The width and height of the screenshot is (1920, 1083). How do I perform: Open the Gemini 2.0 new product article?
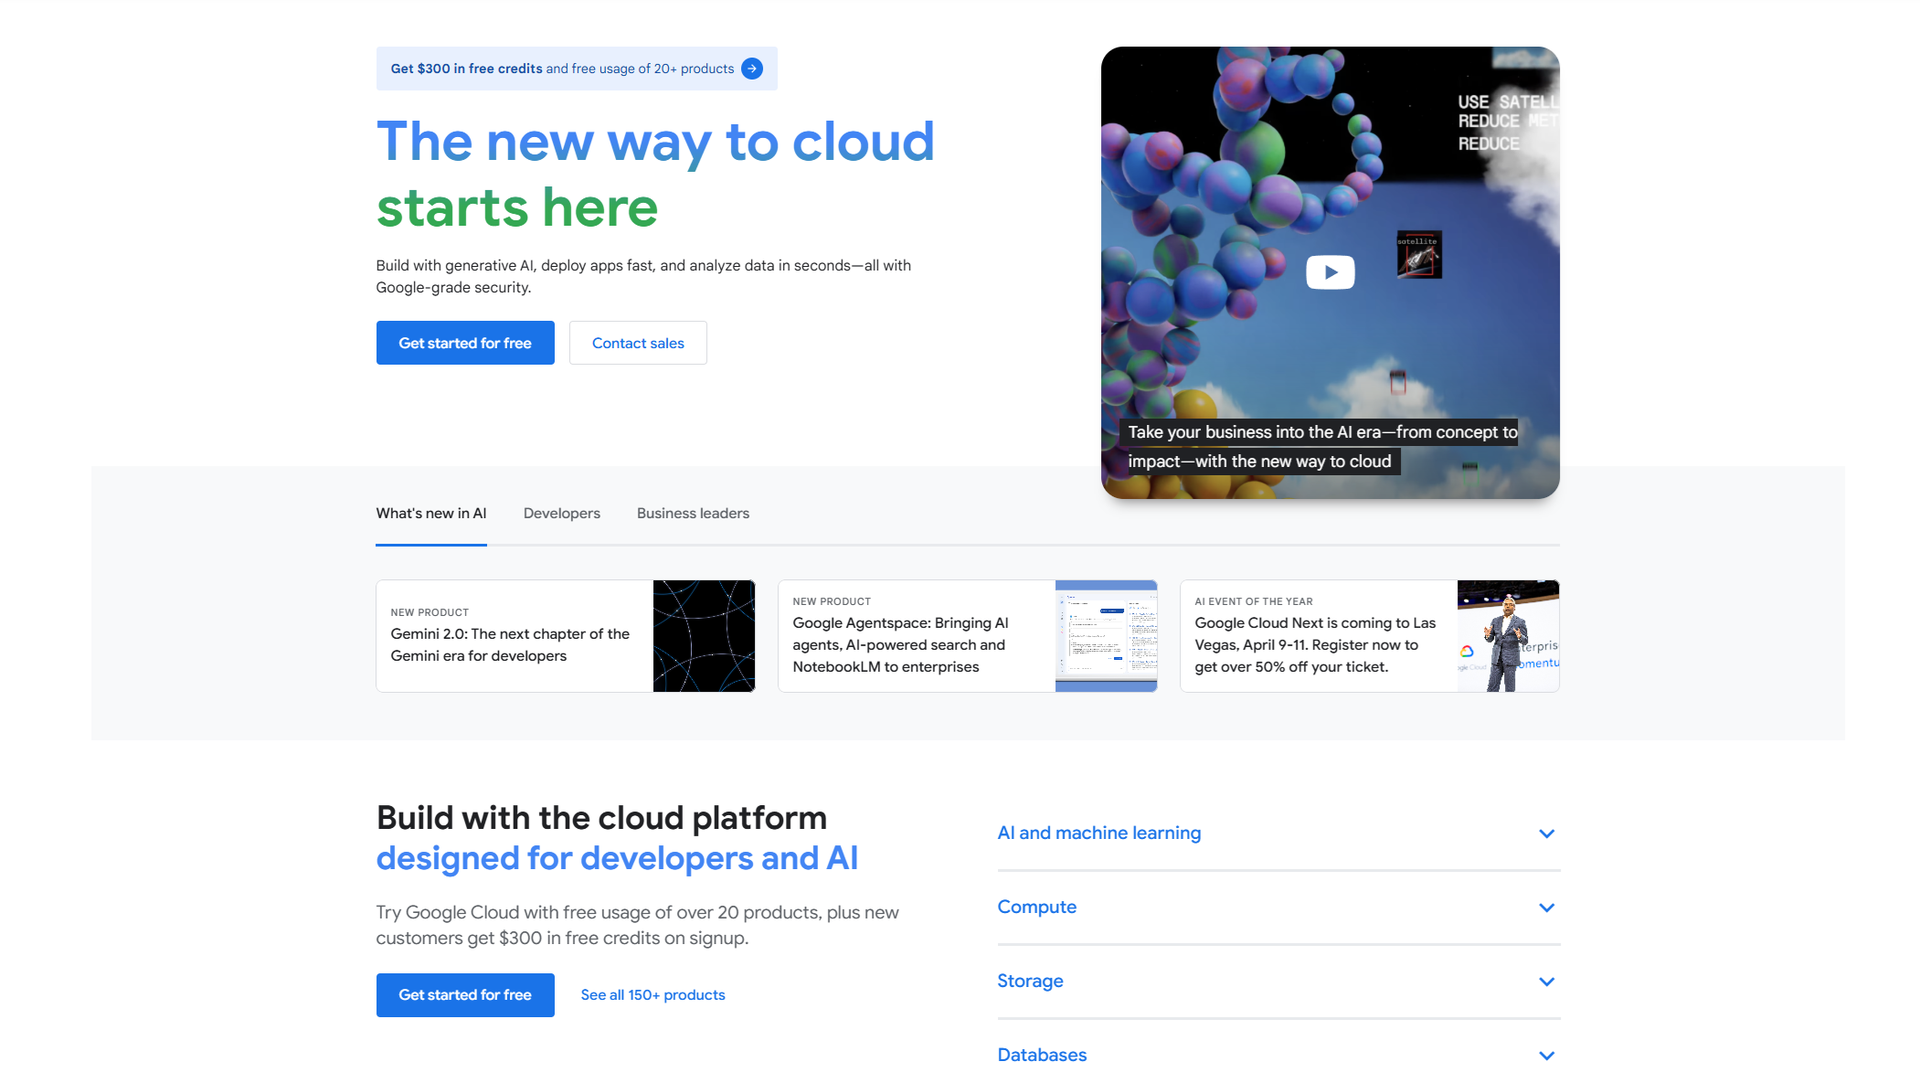(510, 644)
